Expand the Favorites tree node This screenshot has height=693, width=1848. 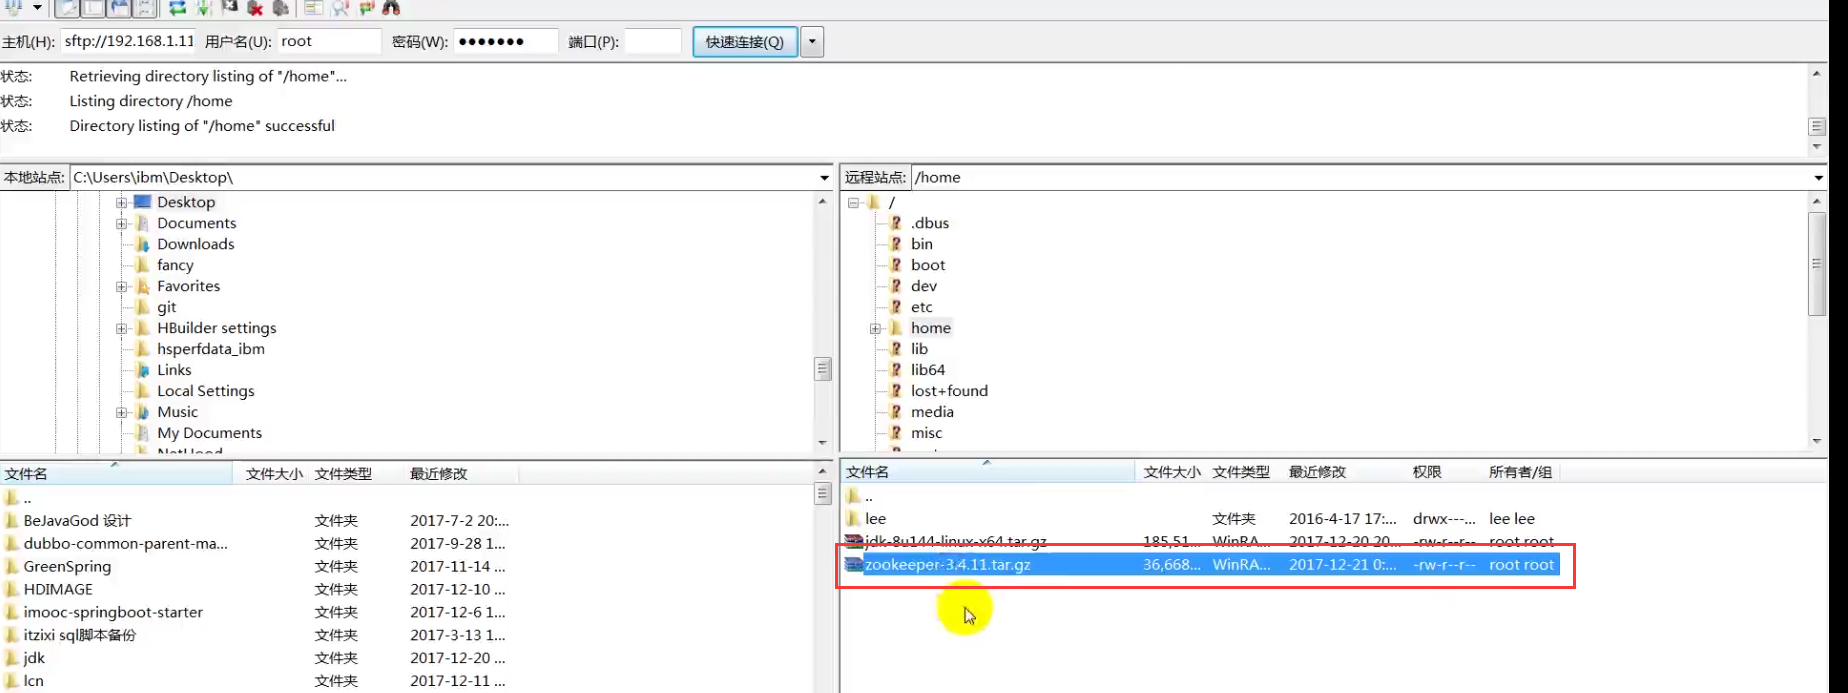click(x=121, y=286)
